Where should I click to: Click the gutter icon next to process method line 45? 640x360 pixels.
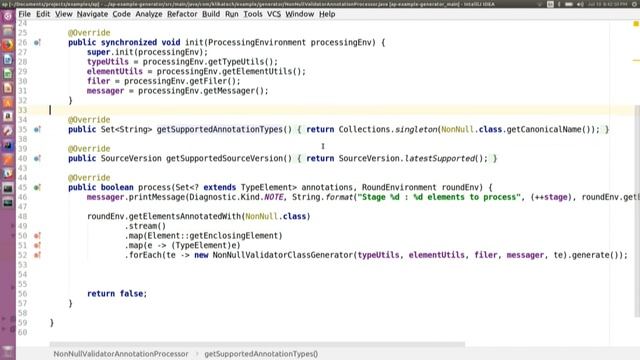point(37,187)
